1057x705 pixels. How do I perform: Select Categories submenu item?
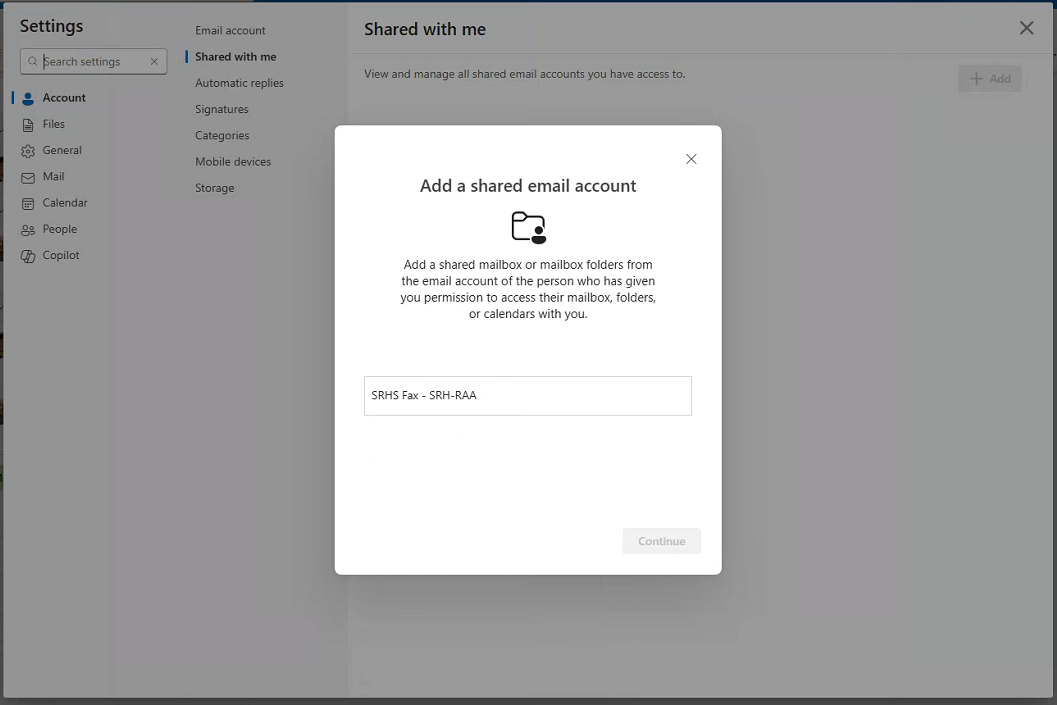pyautogui.click(x=222, y=135)
